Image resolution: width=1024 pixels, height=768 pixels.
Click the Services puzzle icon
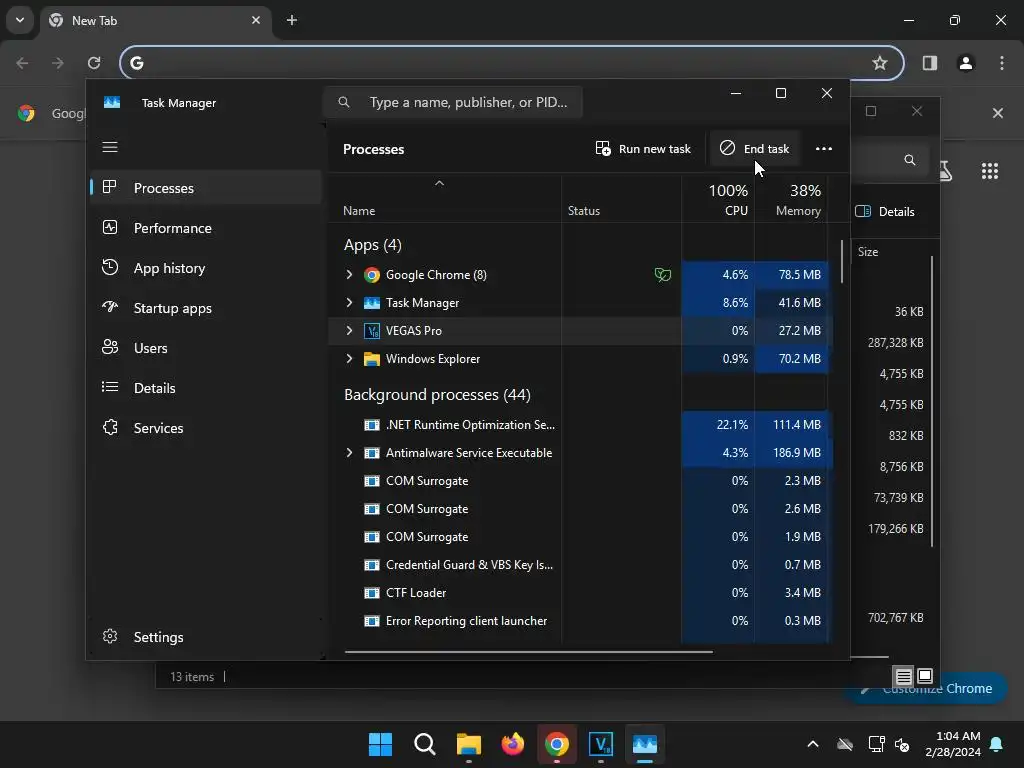[x=110, y=427]
